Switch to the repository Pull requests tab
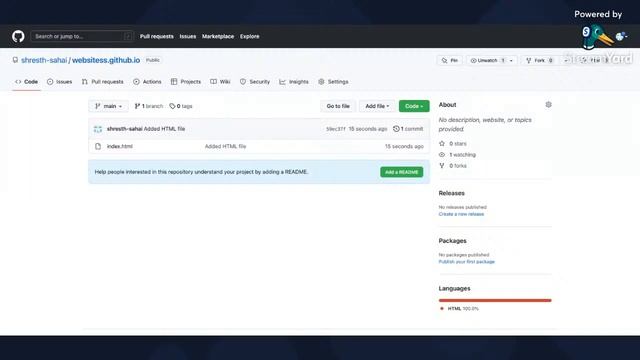The image size is (640, 360). (x=102, y=82)
